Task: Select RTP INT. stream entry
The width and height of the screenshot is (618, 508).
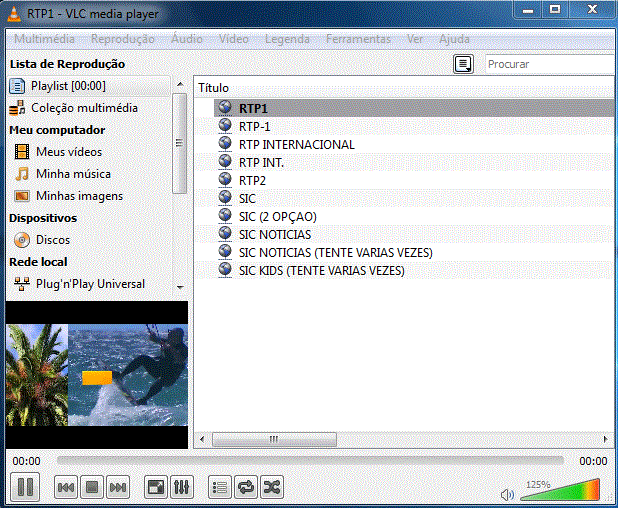Action: click(x=404, y=162)
